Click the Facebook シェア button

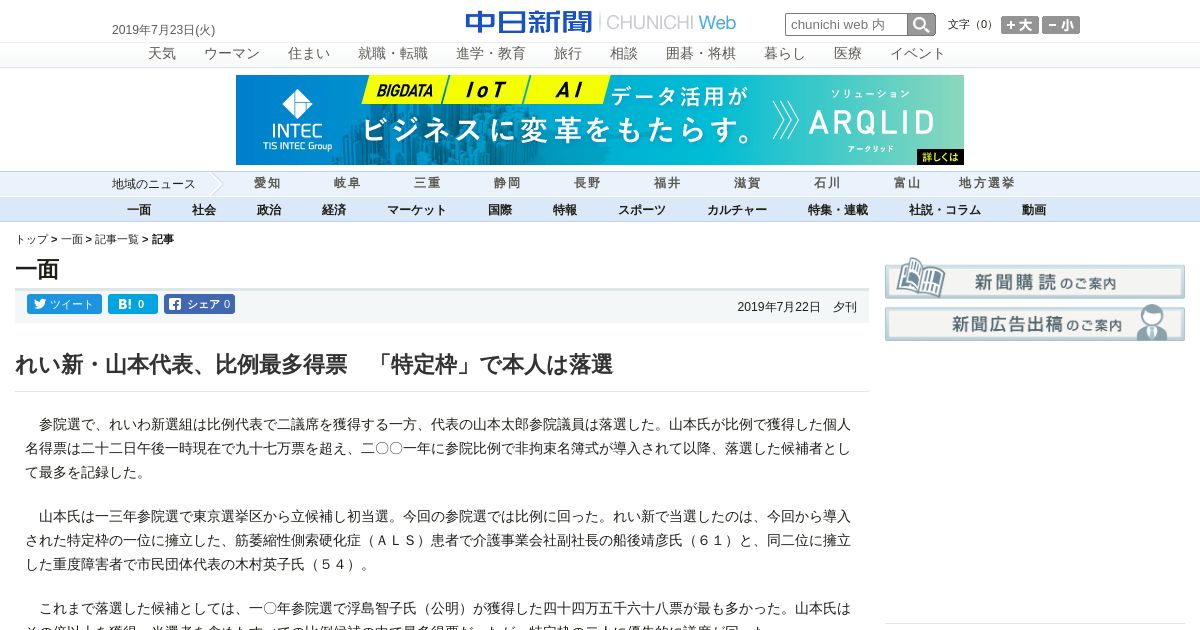(x=199, y=304)
